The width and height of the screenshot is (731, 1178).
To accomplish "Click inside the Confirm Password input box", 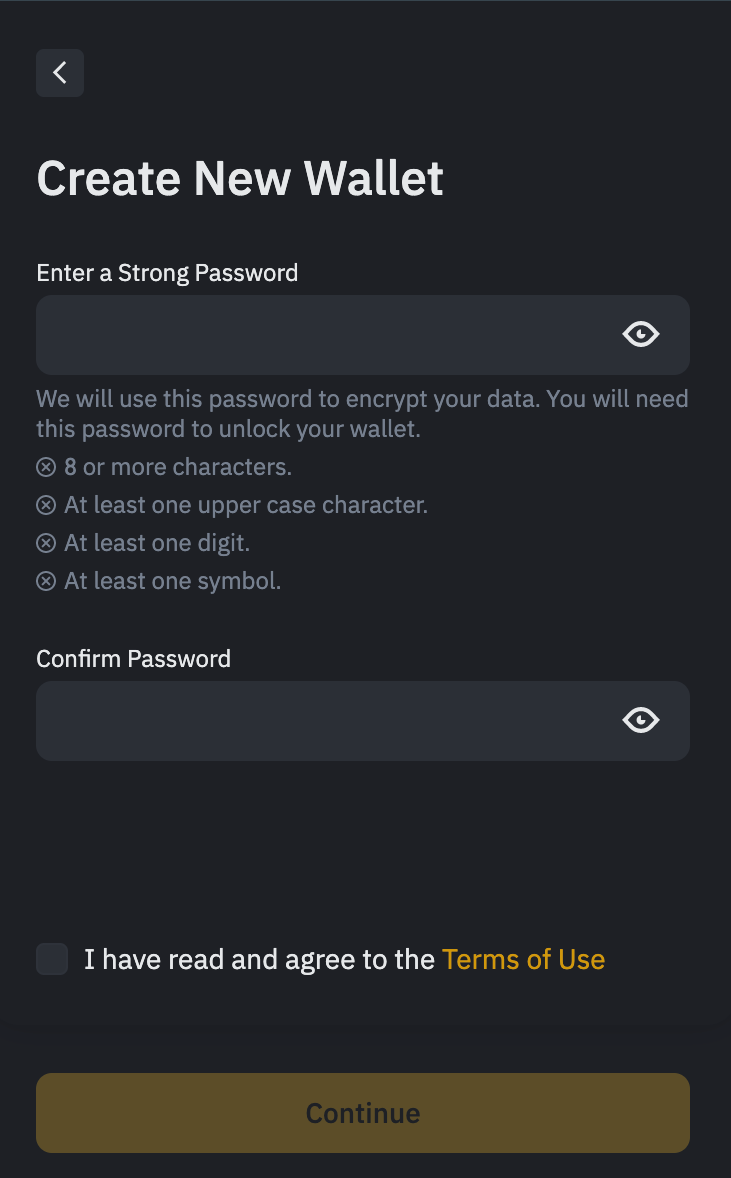I will [x=320, y=721].
